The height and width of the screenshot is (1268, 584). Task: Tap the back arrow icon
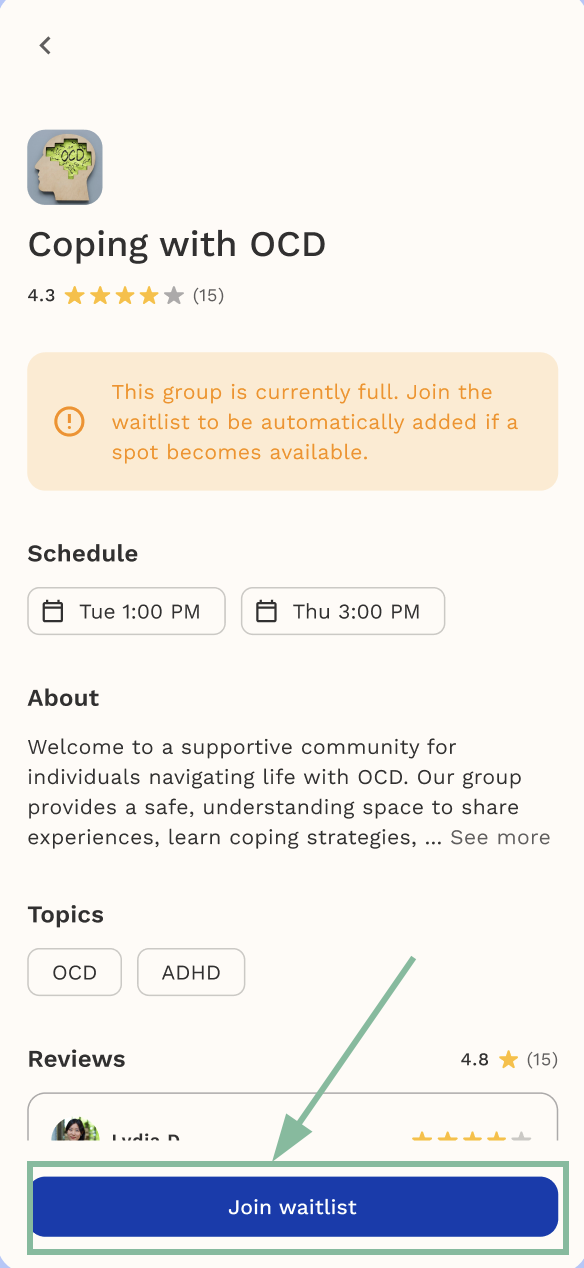[x=45, y=45]
